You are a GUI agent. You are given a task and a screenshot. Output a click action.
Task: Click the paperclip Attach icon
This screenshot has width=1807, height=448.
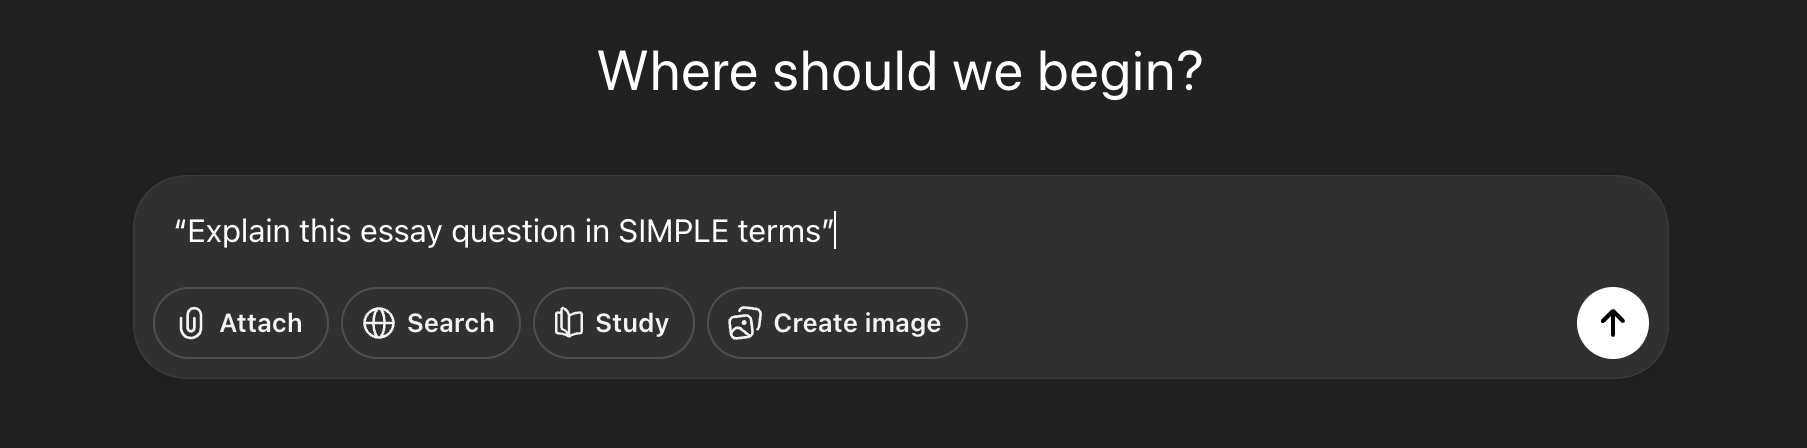191,323
